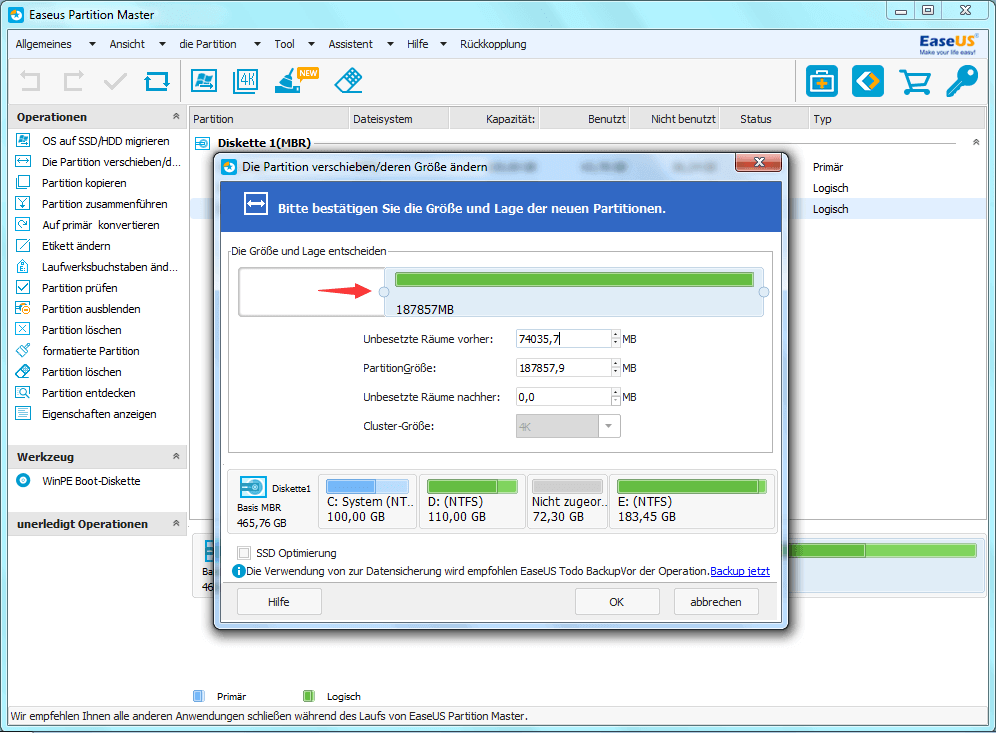The width and height of the screenshot is (996, 733).
Task: Click the right partition resize handle
Action: [764, 292]
